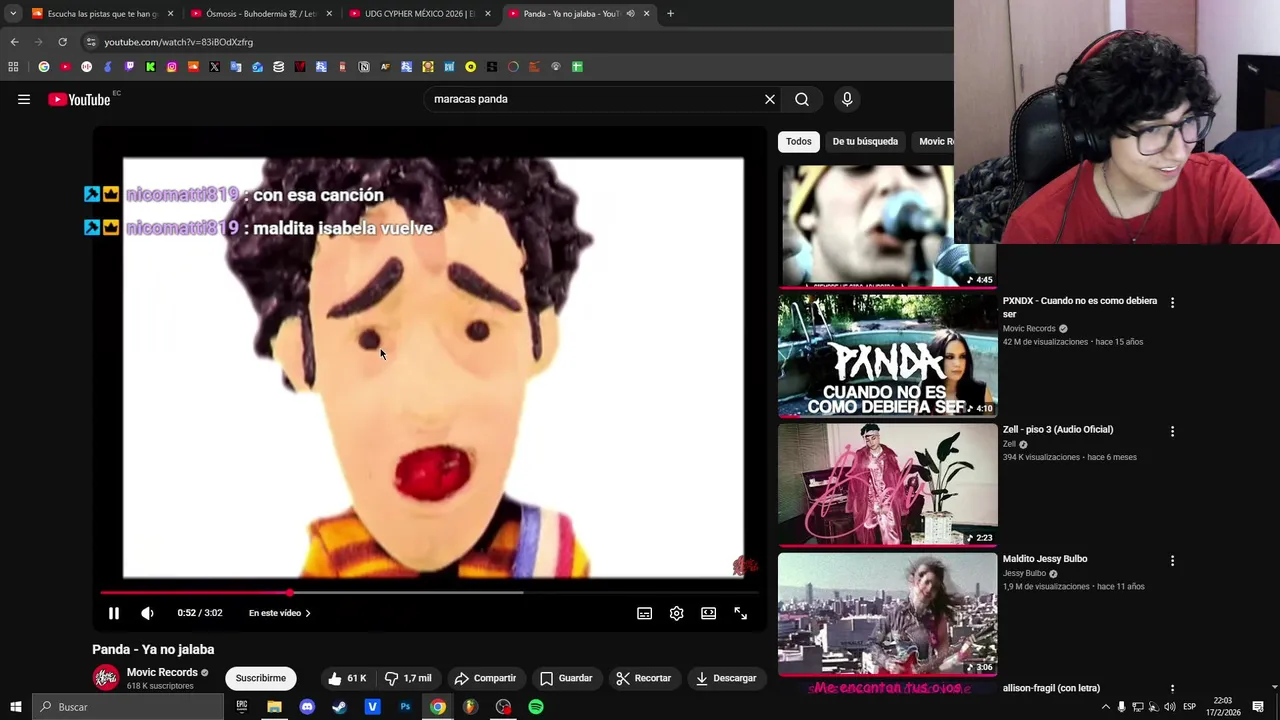Expand the tab search dropdown arrow

(13, 14)
